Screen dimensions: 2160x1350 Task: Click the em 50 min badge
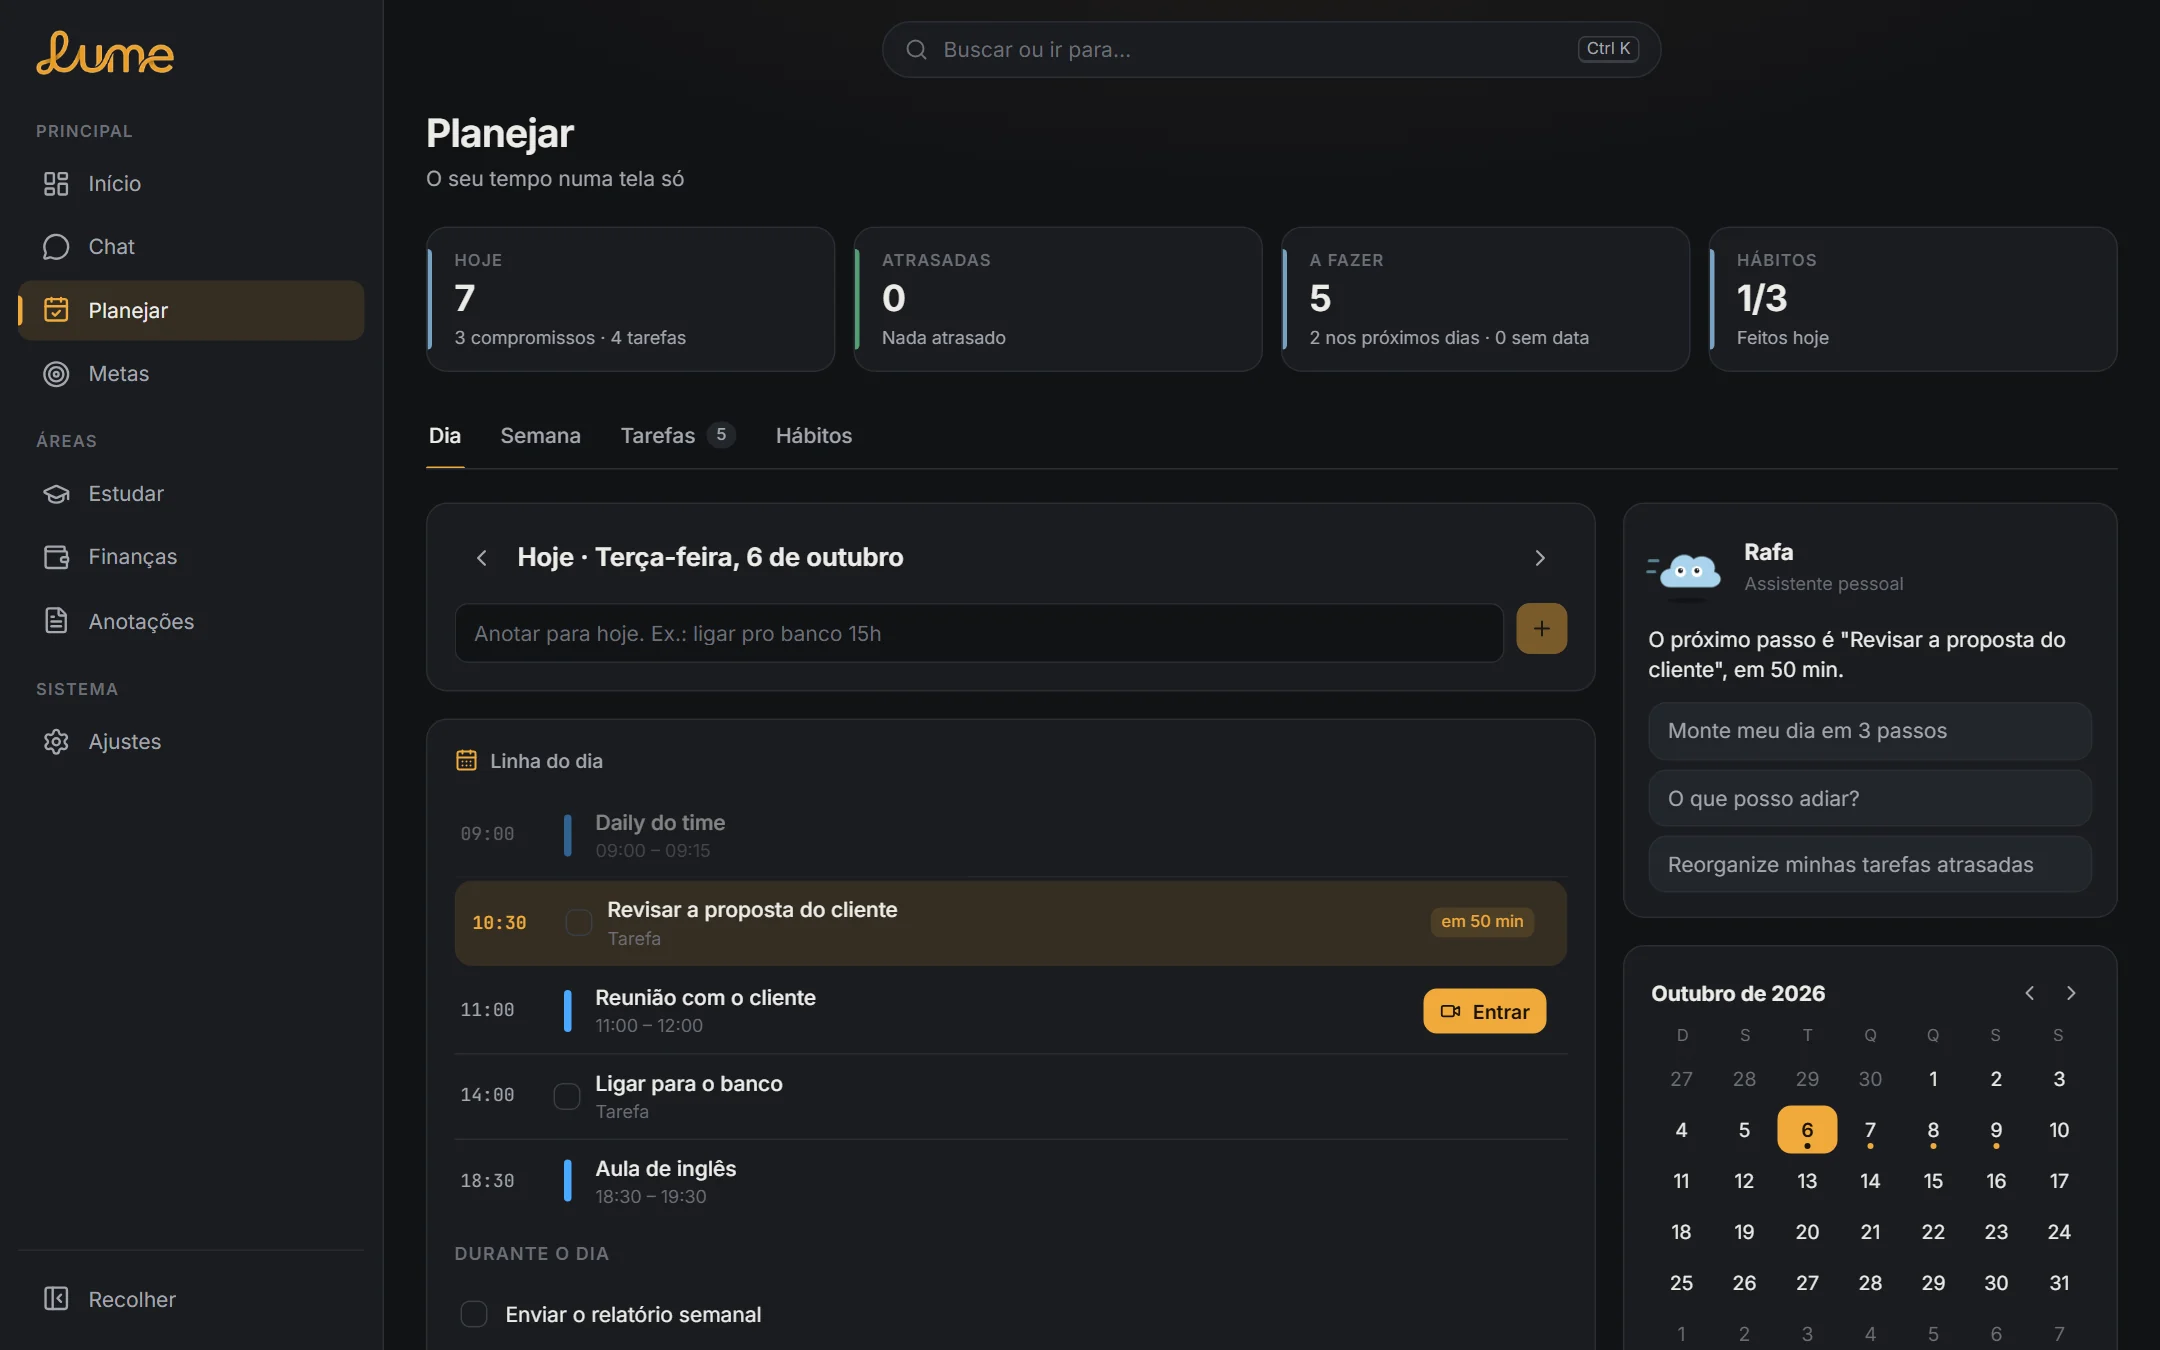[1482, 922]
